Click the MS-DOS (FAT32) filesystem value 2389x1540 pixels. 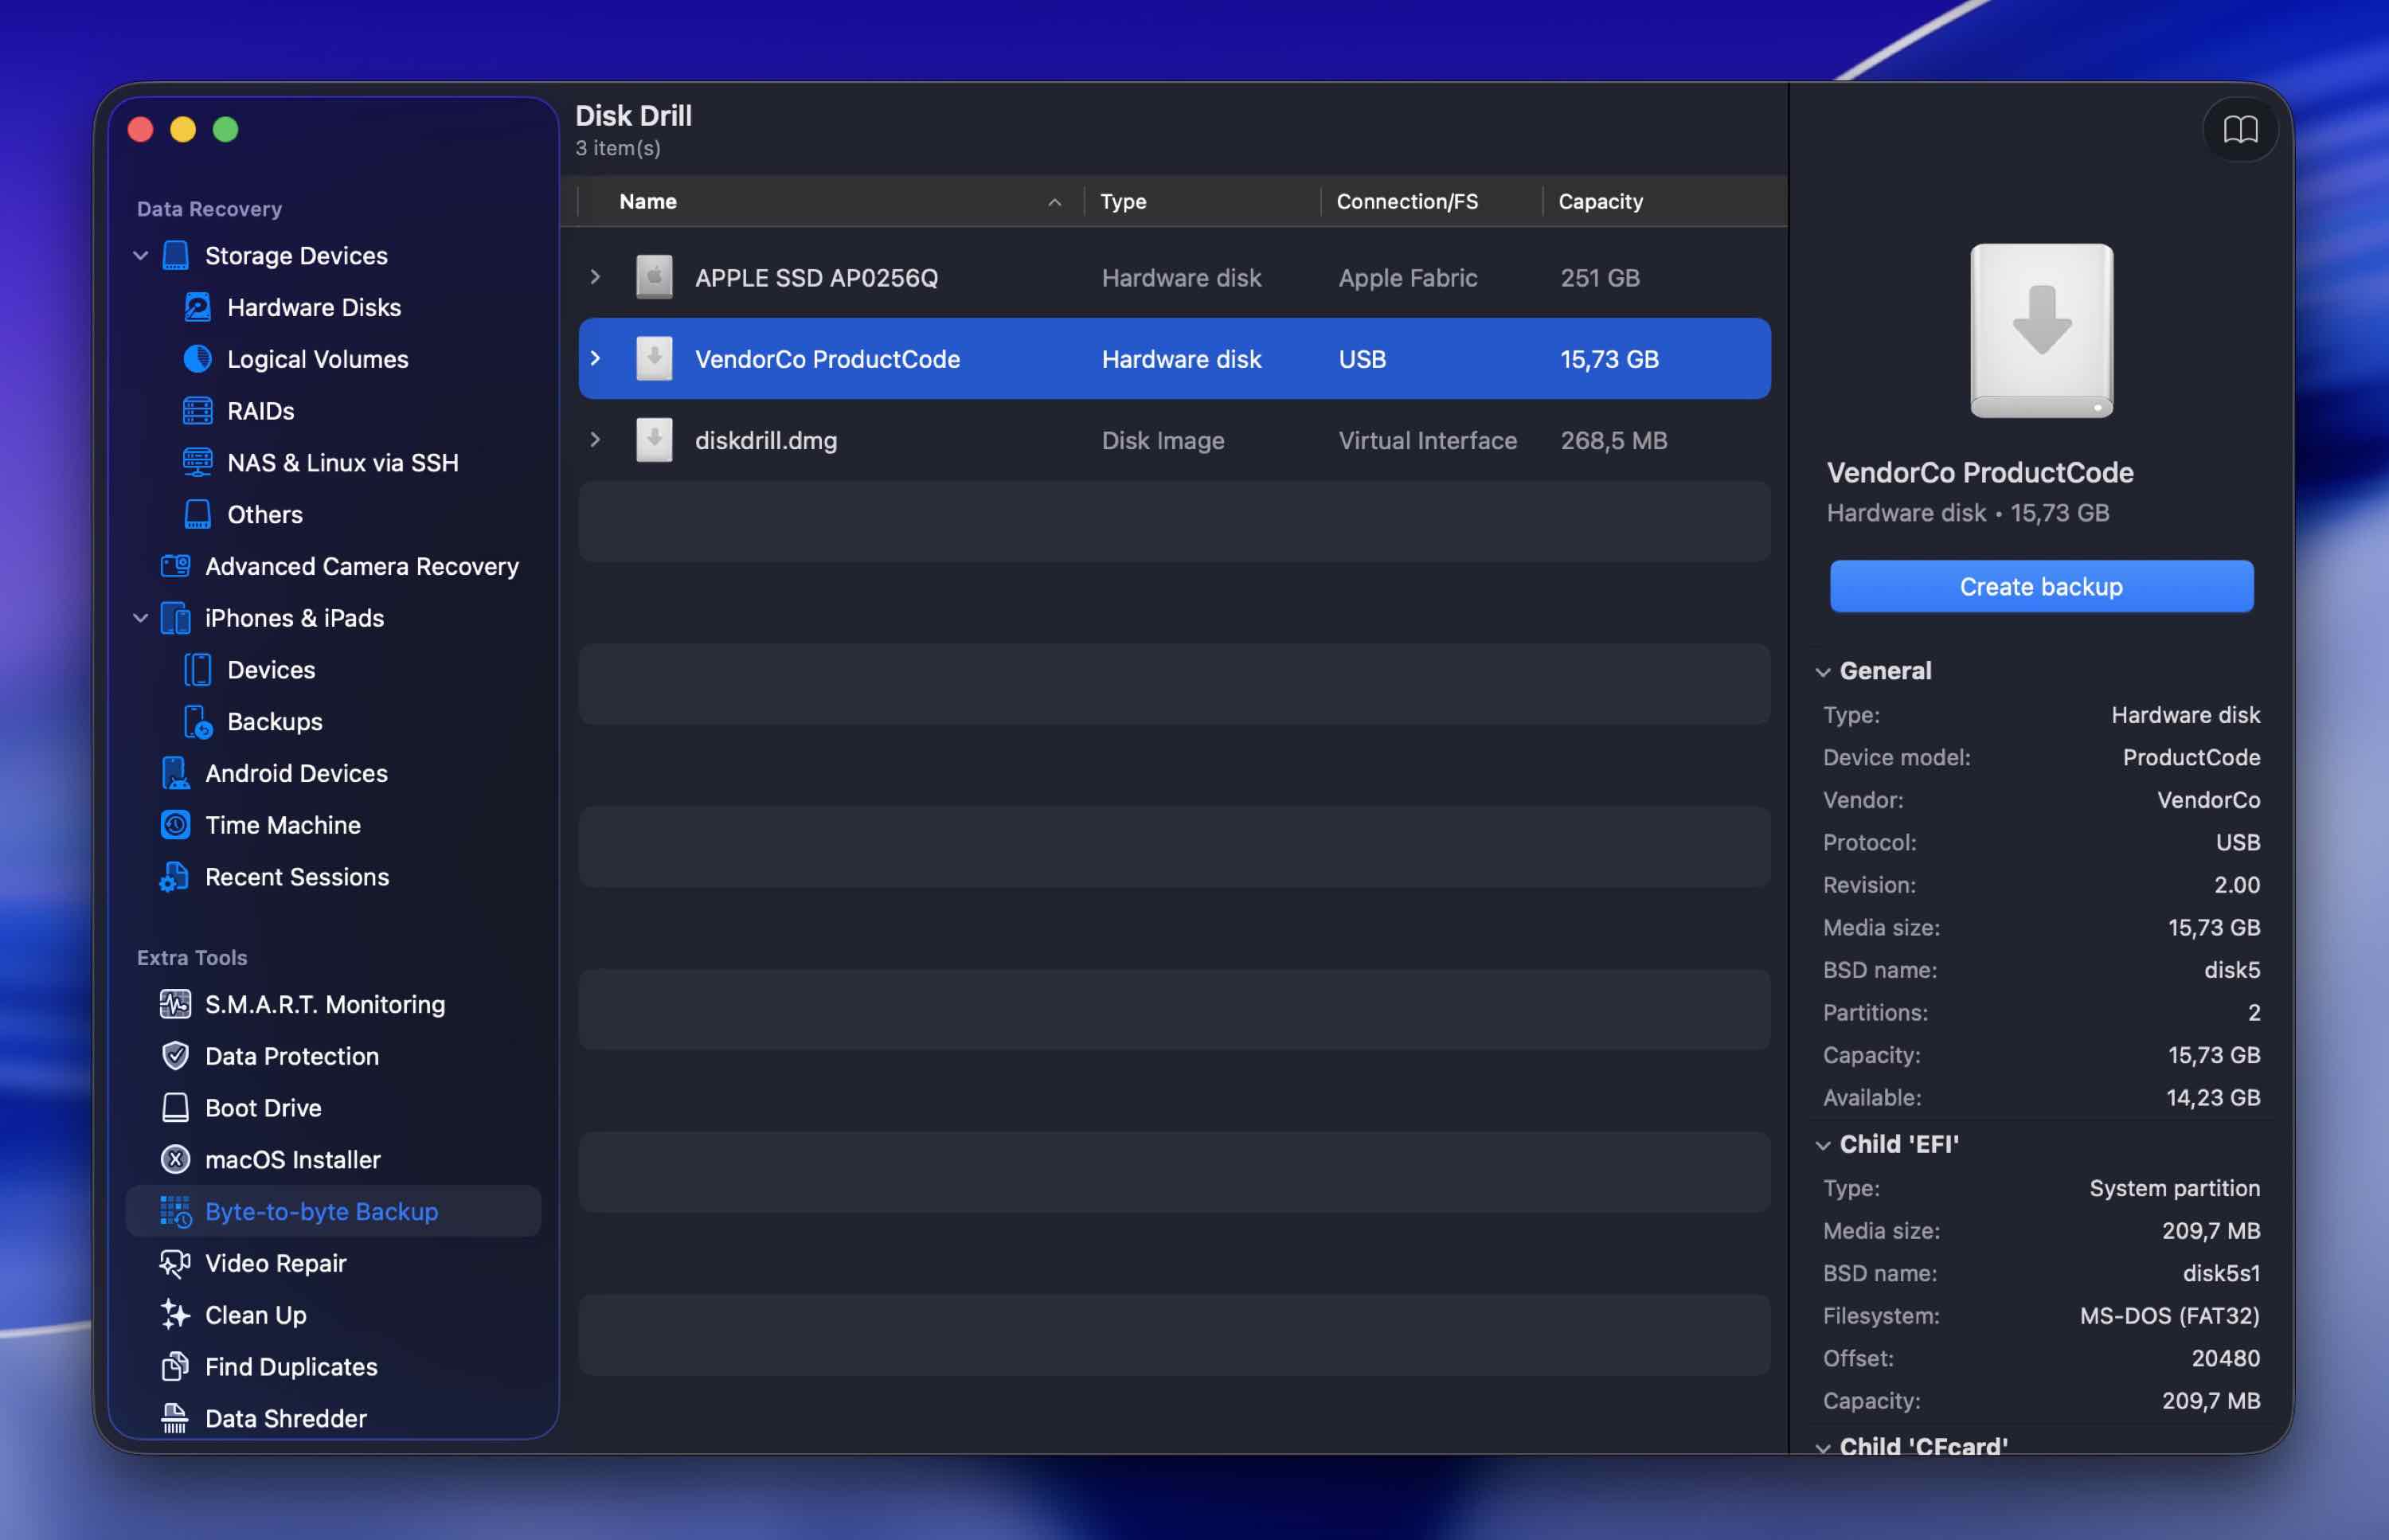(x=2170, y=1316)
